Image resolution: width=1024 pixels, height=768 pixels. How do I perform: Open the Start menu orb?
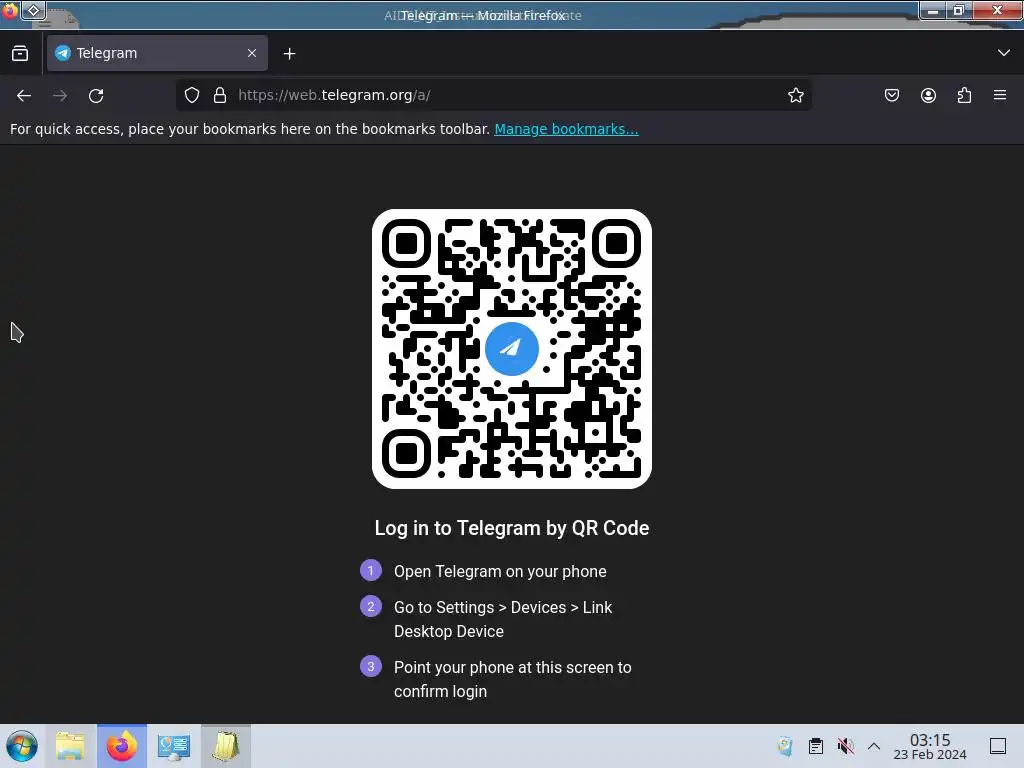(22, 746)
